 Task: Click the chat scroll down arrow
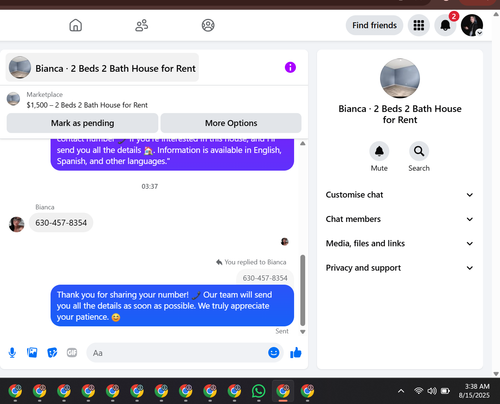(x=303, y=332)
